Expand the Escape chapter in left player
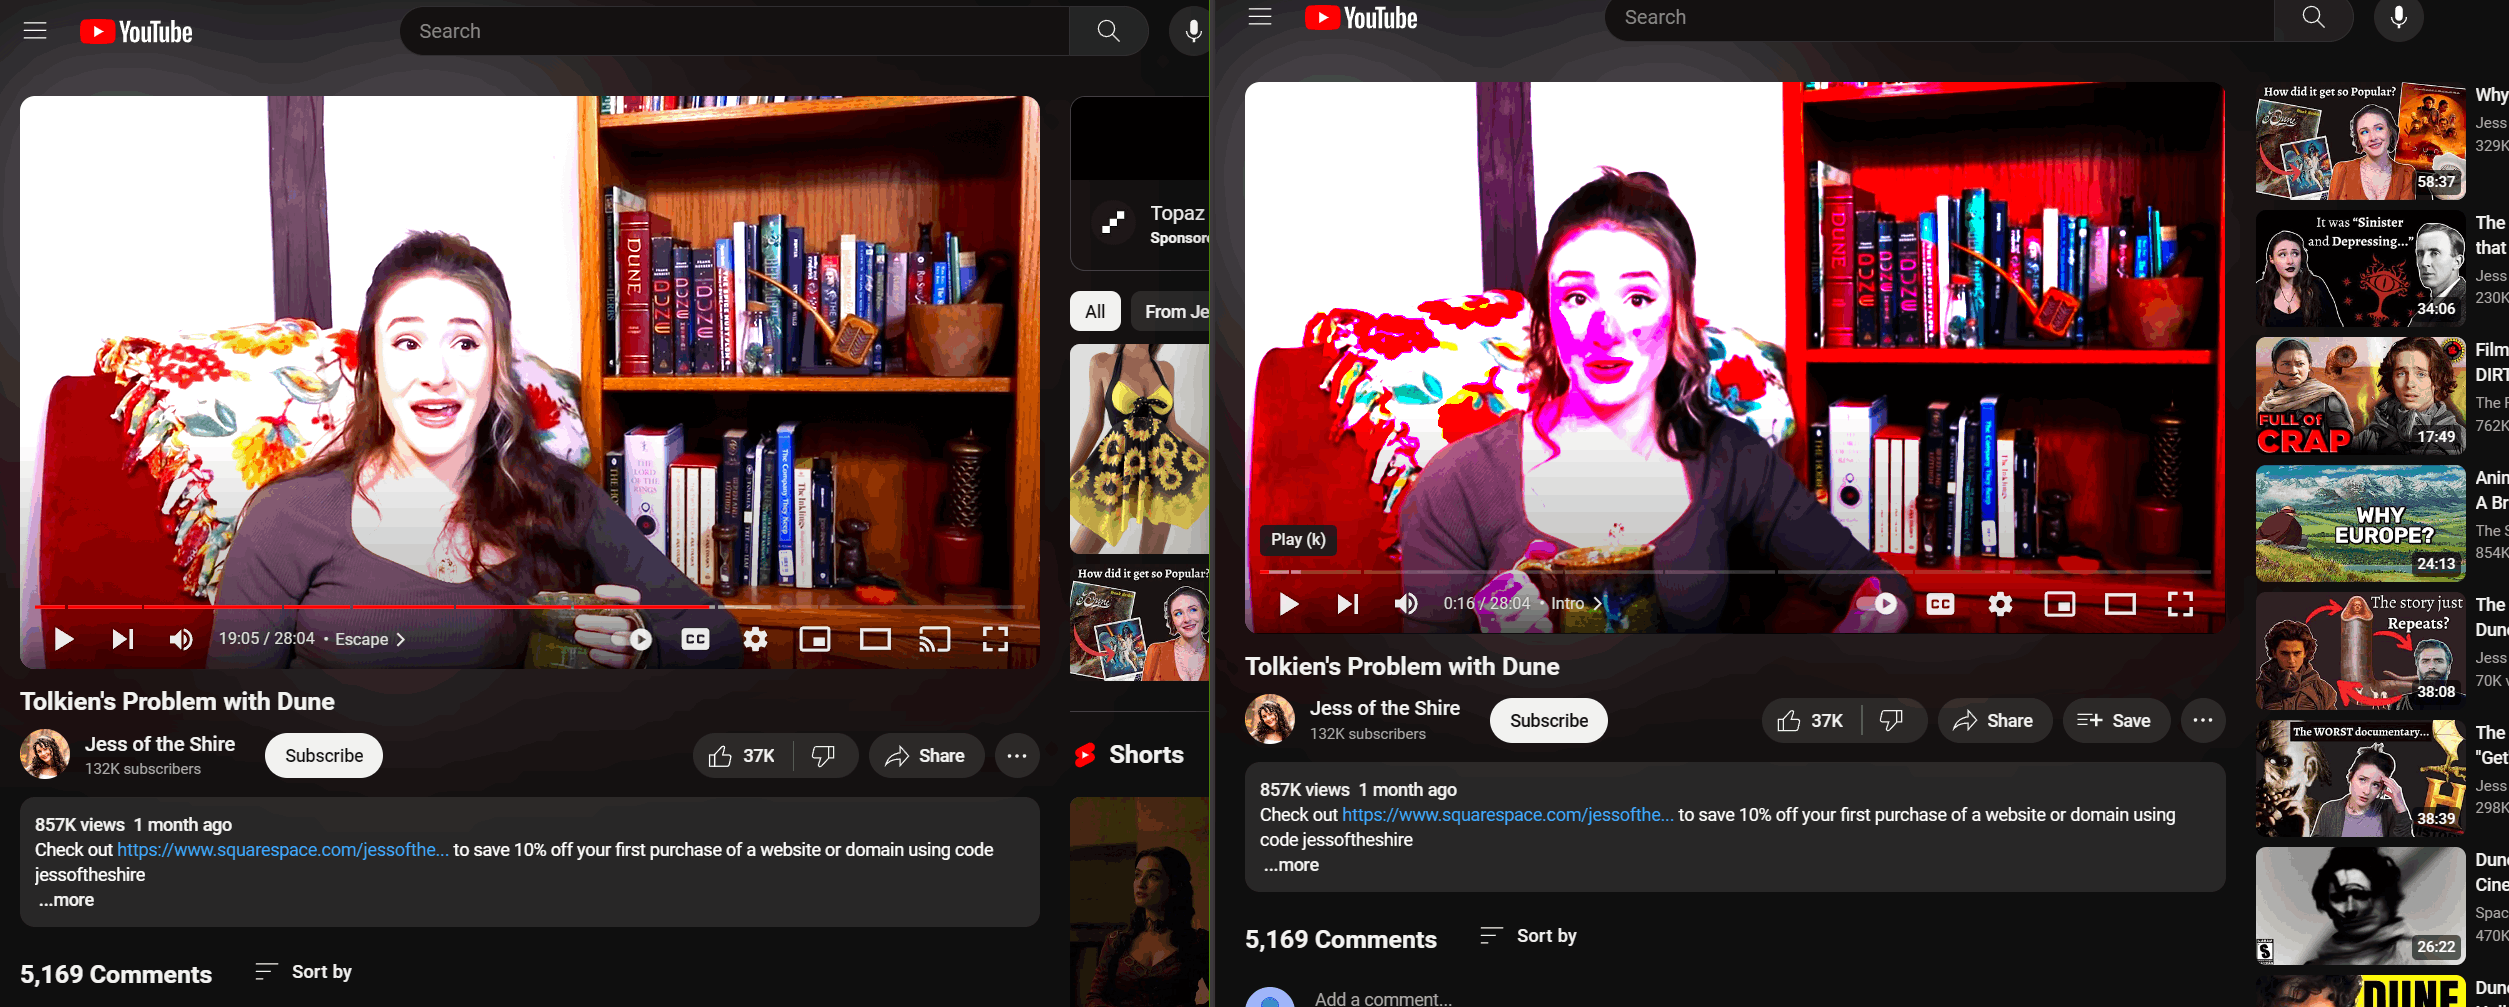 tap(370, 639)
